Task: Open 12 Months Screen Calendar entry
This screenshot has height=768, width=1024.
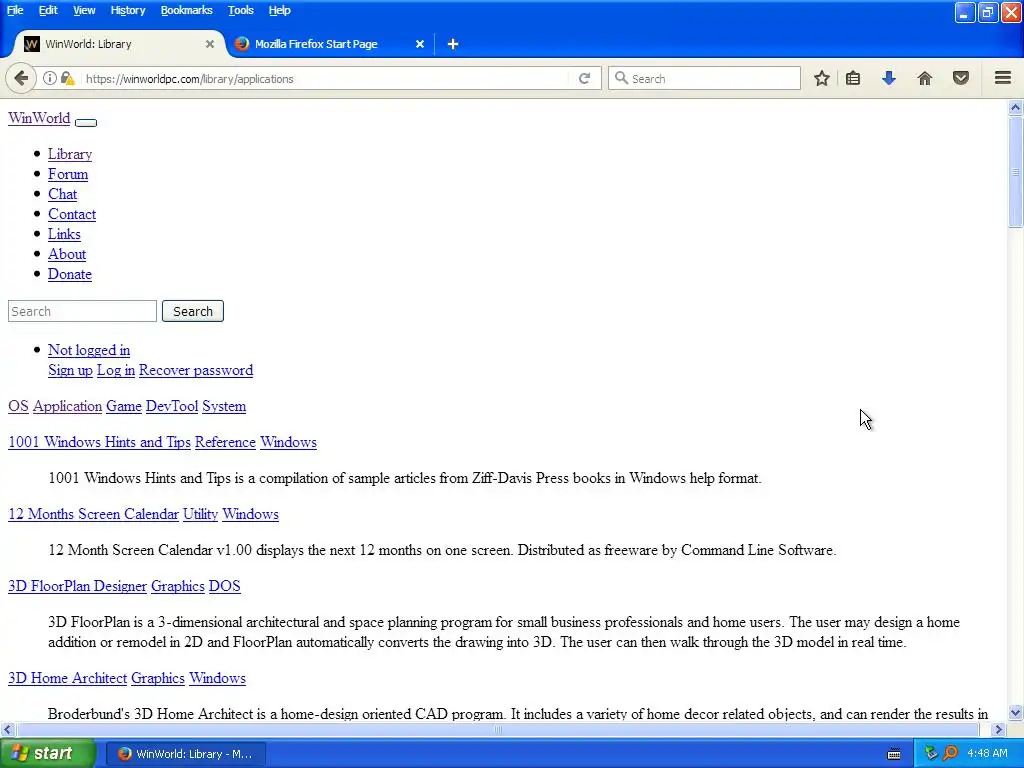Action: click(x=93, y=514)
